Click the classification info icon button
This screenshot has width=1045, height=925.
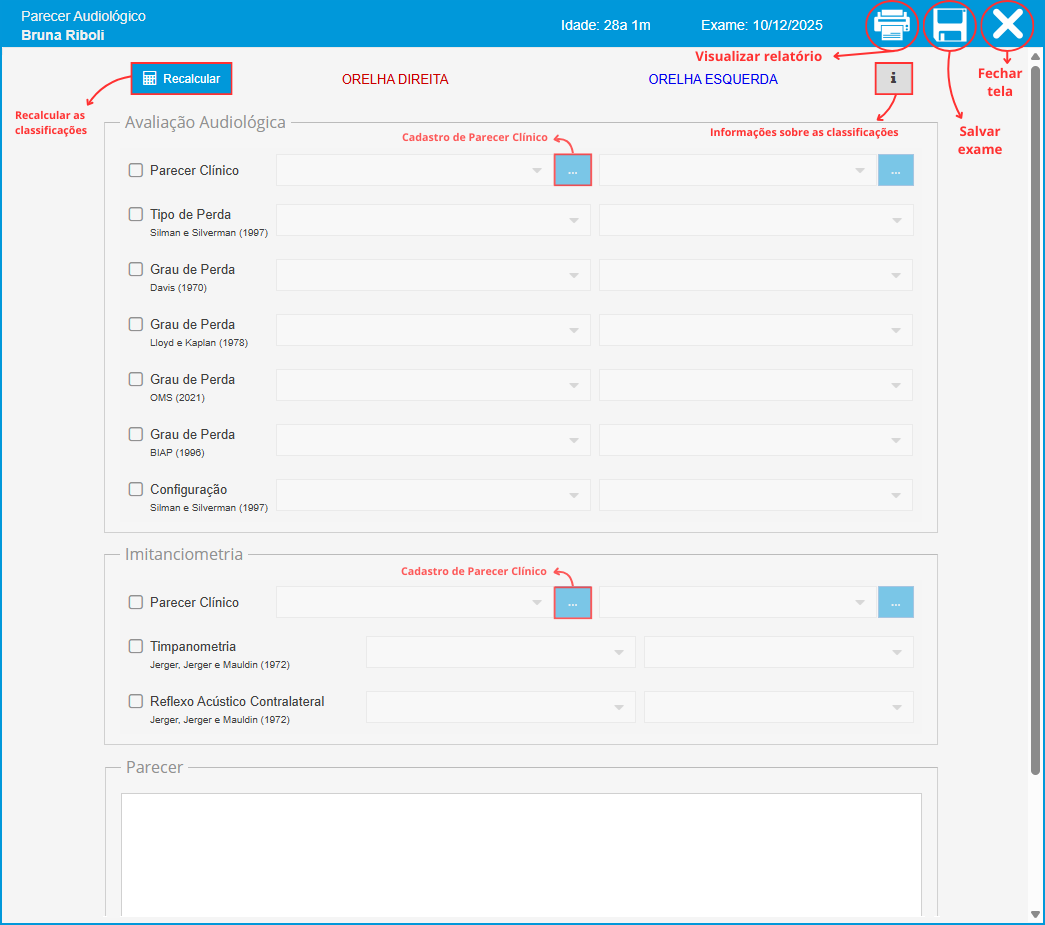893,78
